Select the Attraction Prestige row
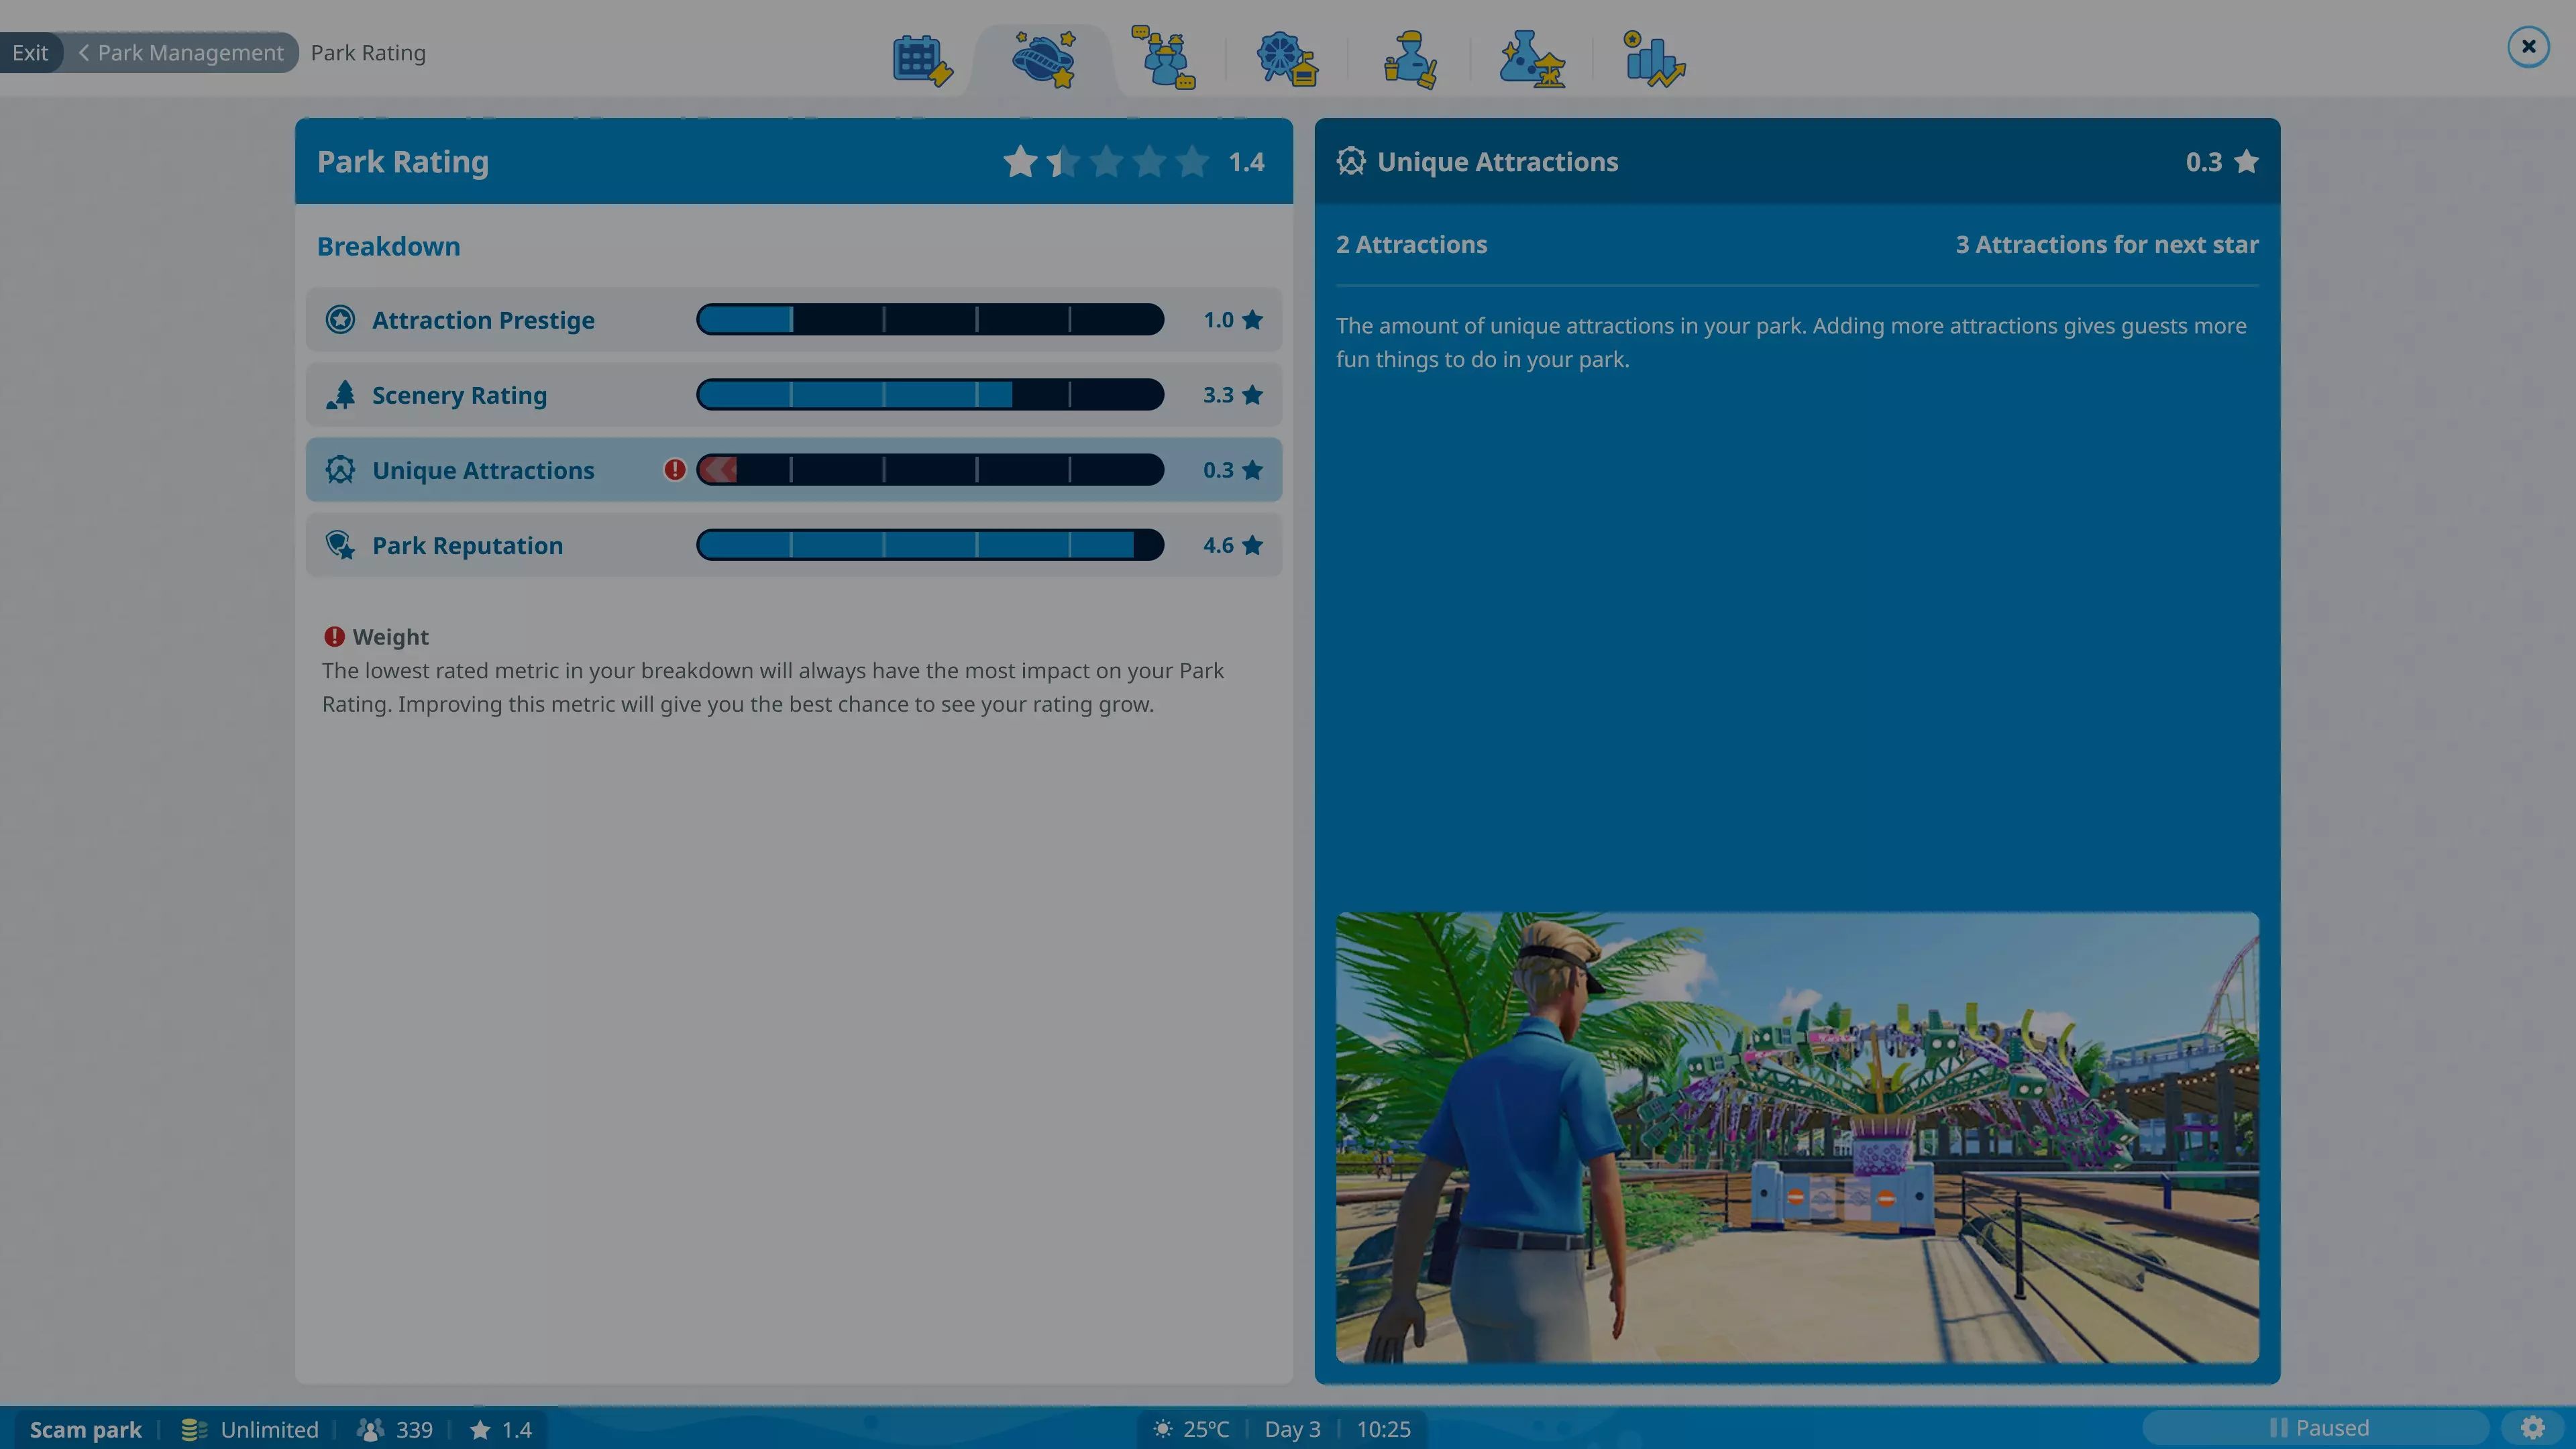 pos(483,320)
